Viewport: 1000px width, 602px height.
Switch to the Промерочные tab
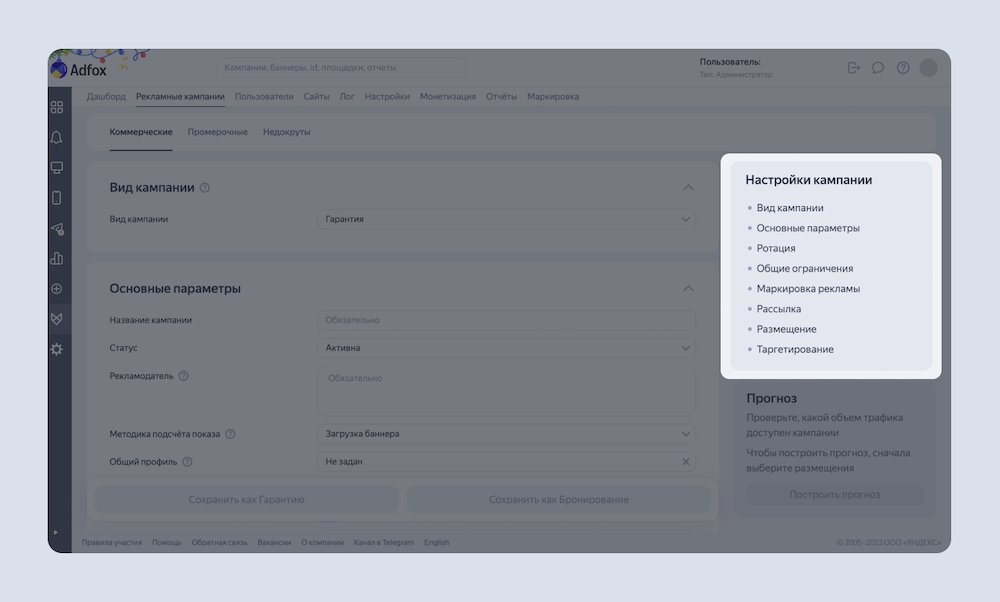217,132
